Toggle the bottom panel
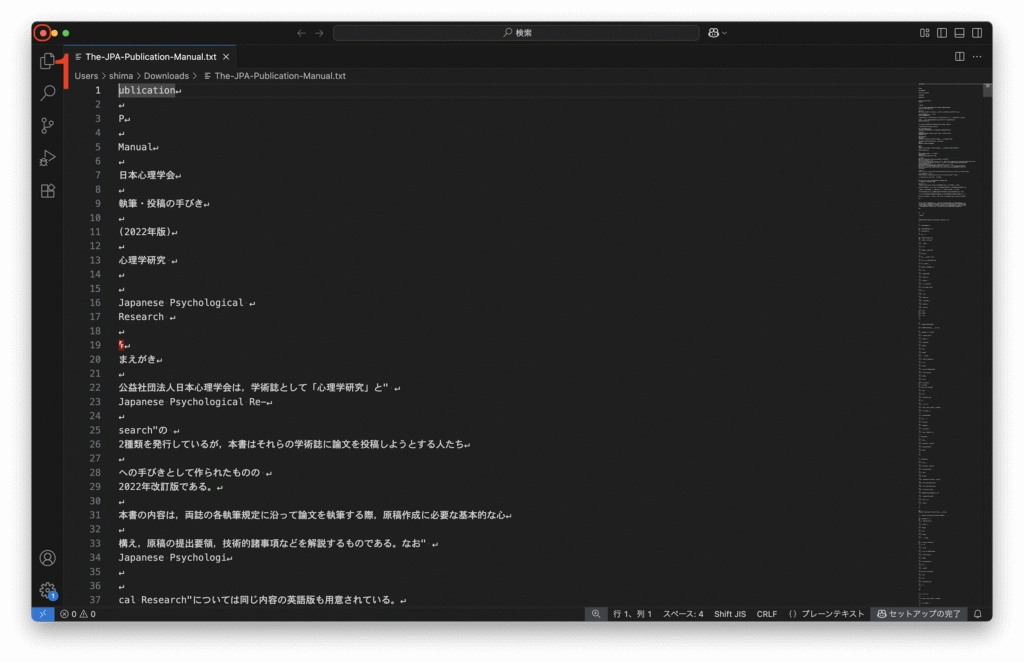This screenshot has height=663, width=1024. [959, 33]
